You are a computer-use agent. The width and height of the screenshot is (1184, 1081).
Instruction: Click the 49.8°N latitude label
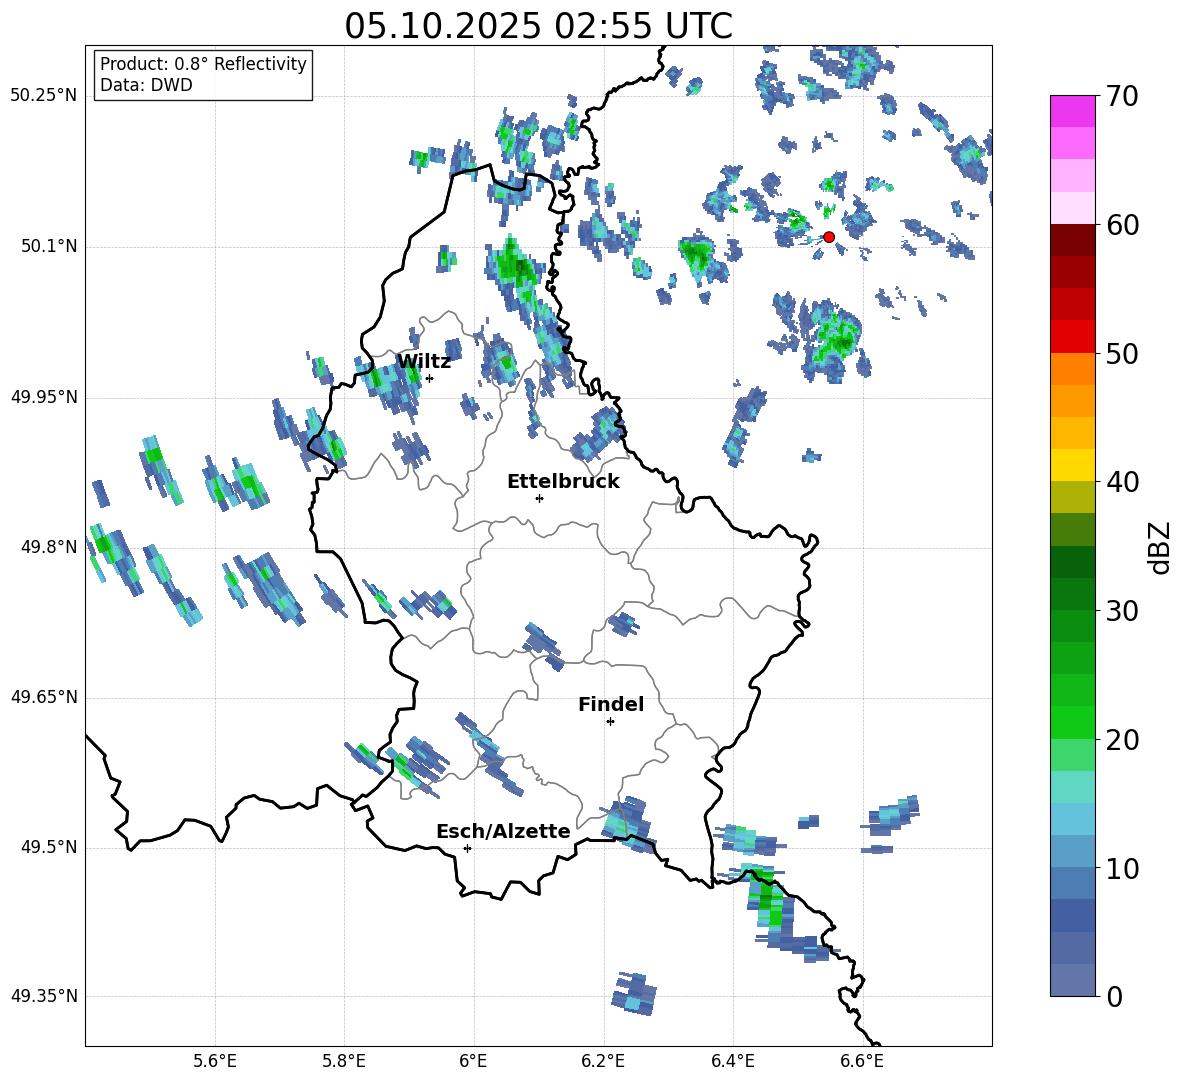point(49,547)
